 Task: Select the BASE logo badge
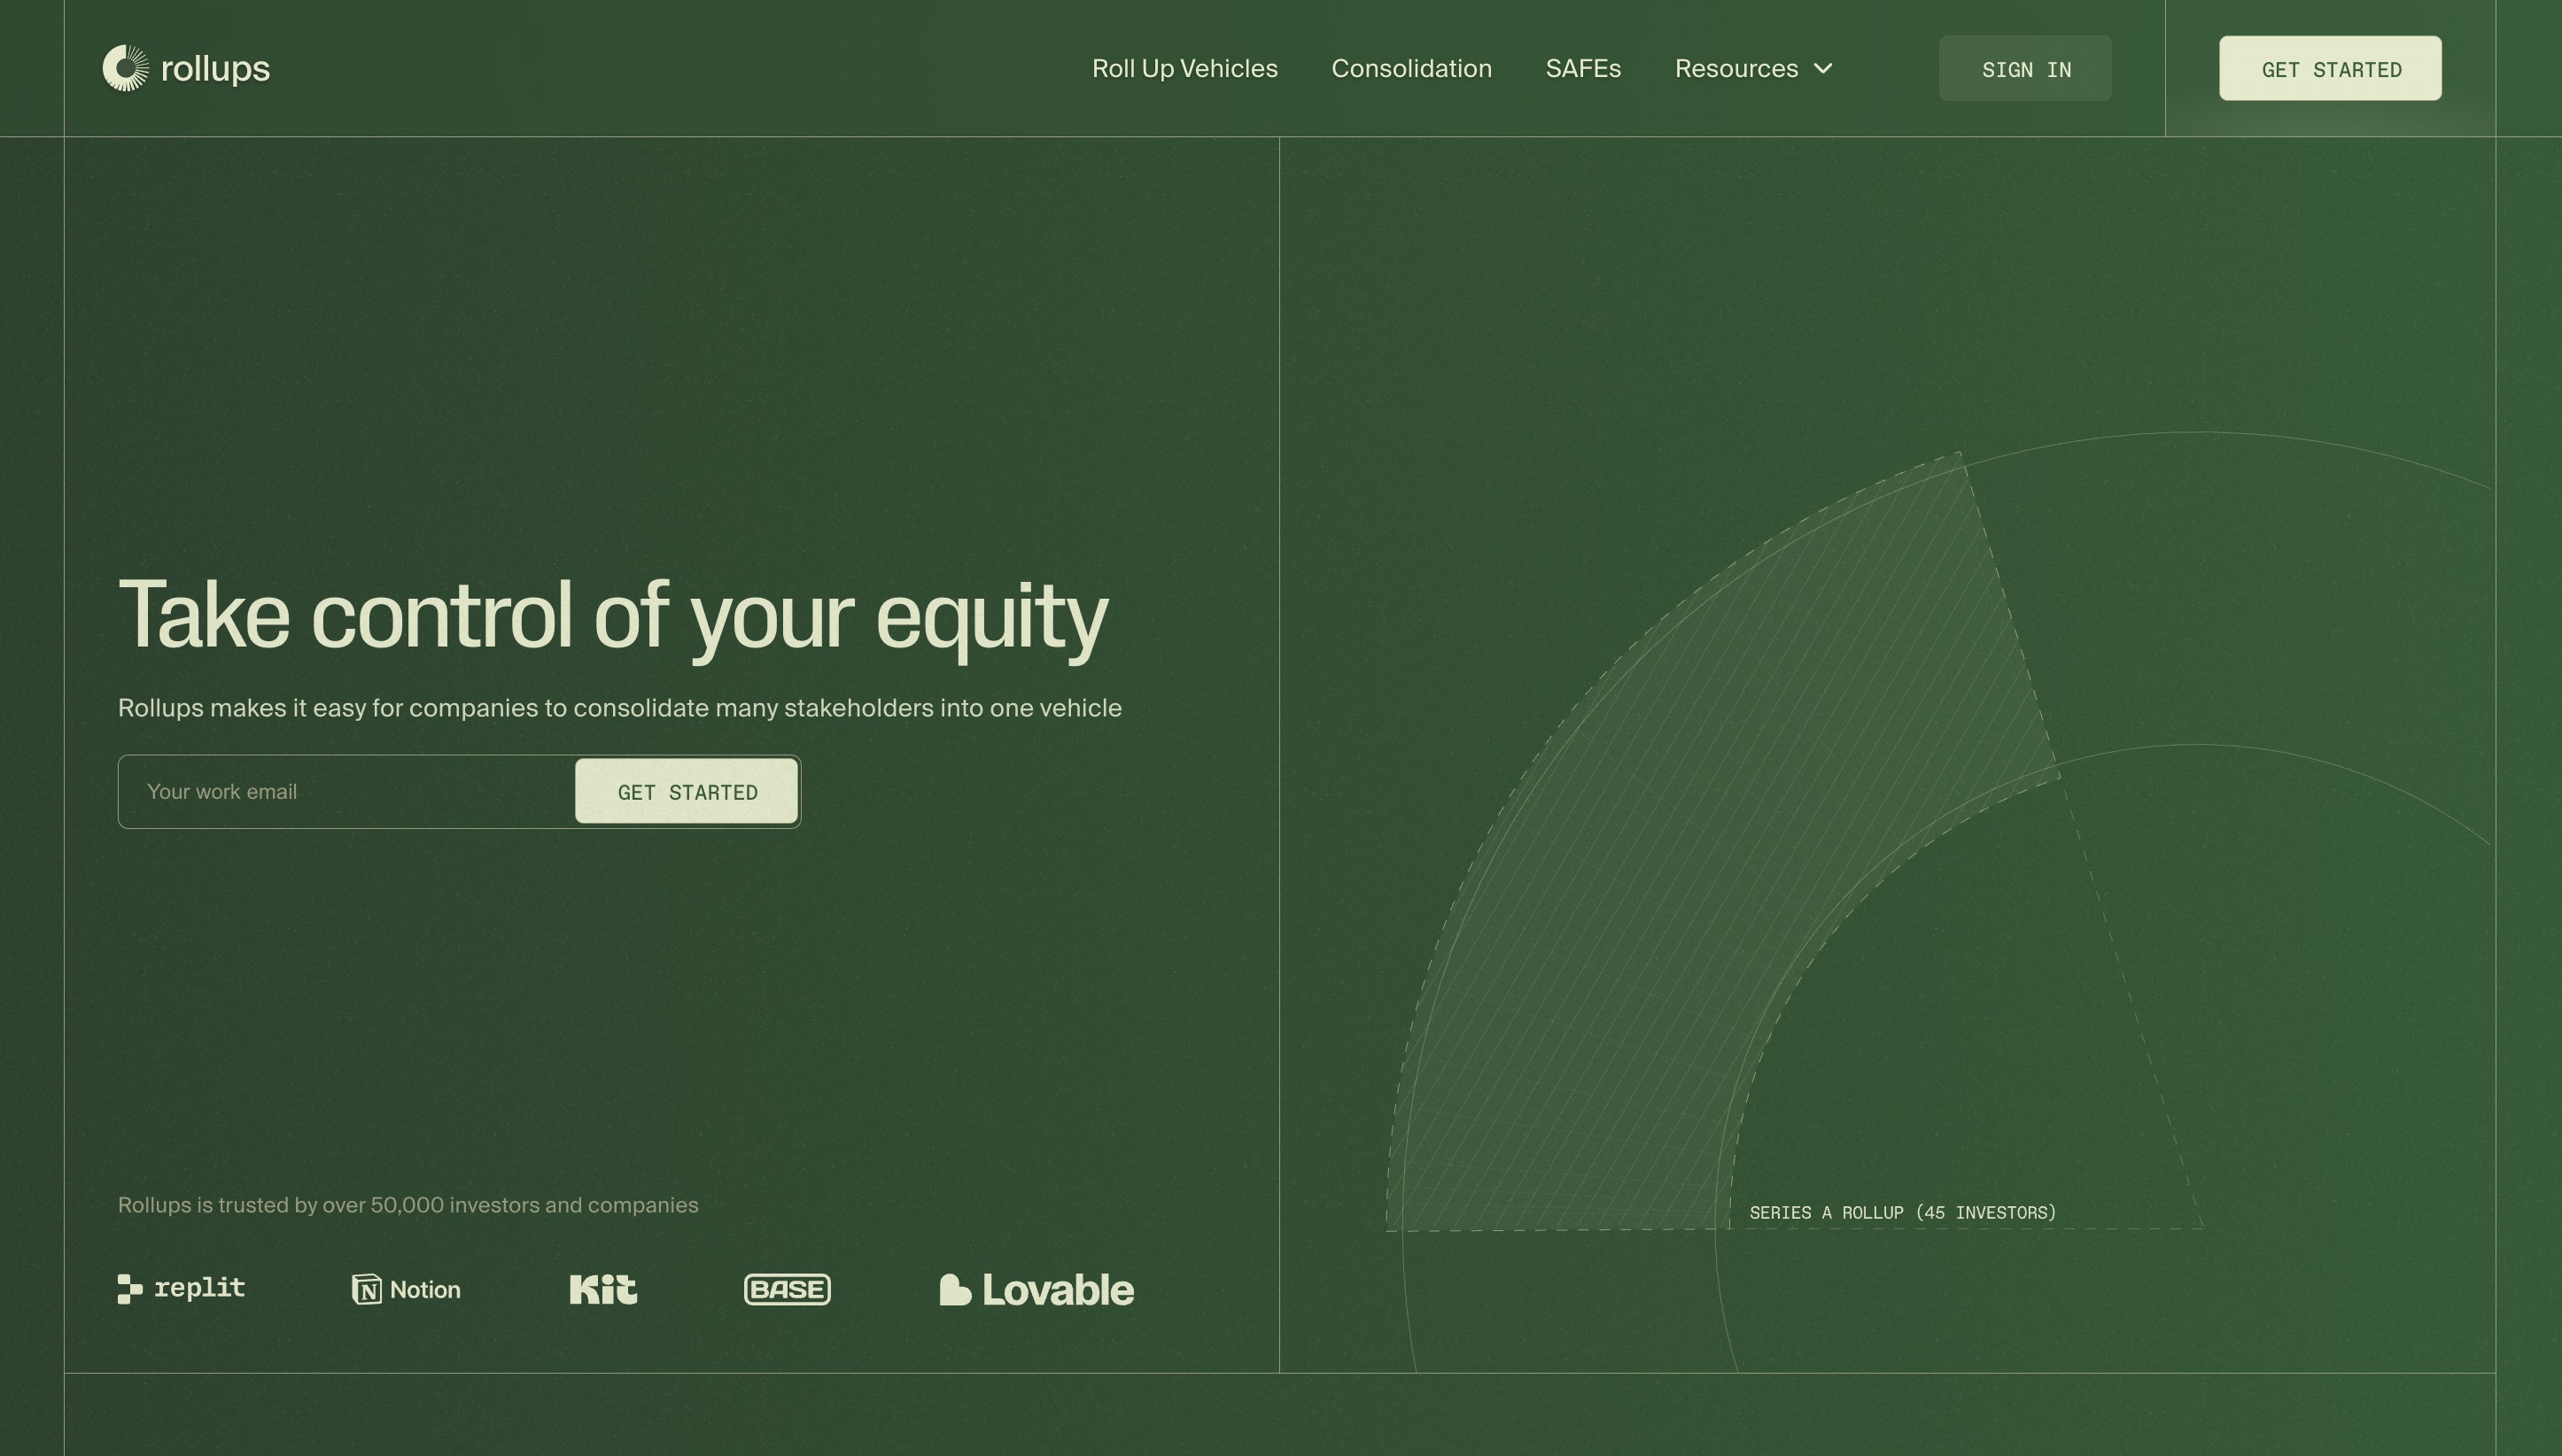[787, 1289]
